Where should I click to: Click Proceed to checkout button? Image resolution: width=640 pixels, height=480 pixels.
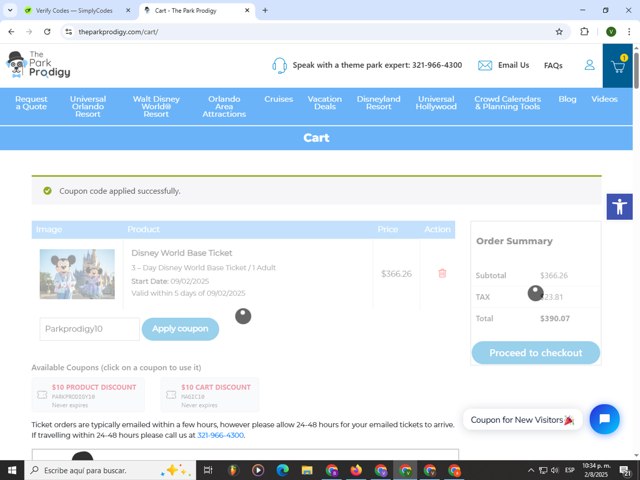536,353
